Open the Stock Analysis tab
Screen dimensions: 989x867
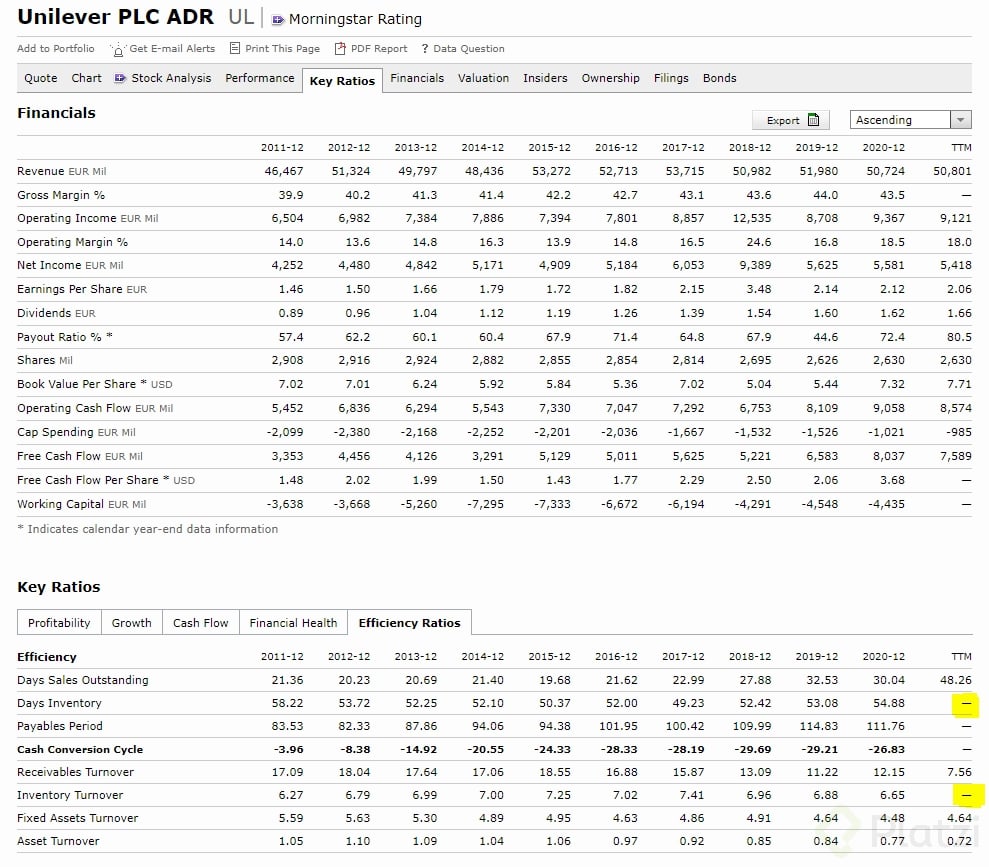point(171,78)
